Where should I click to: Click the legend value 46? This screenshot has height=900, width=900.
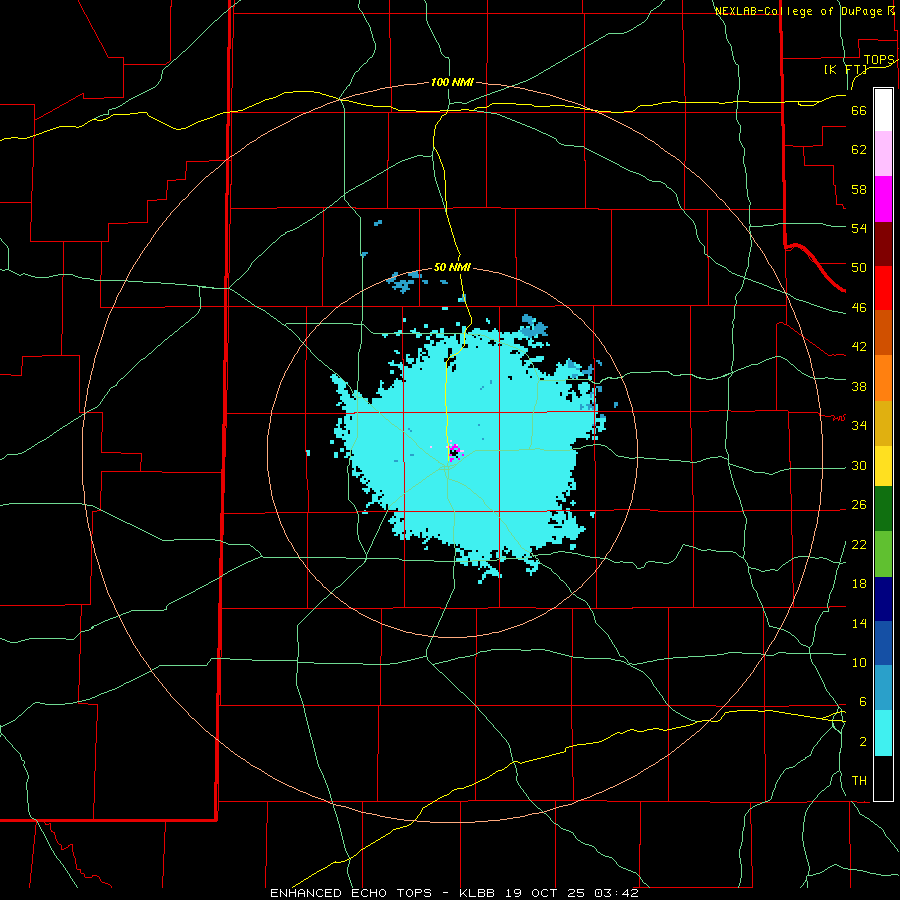pos(859,308)
